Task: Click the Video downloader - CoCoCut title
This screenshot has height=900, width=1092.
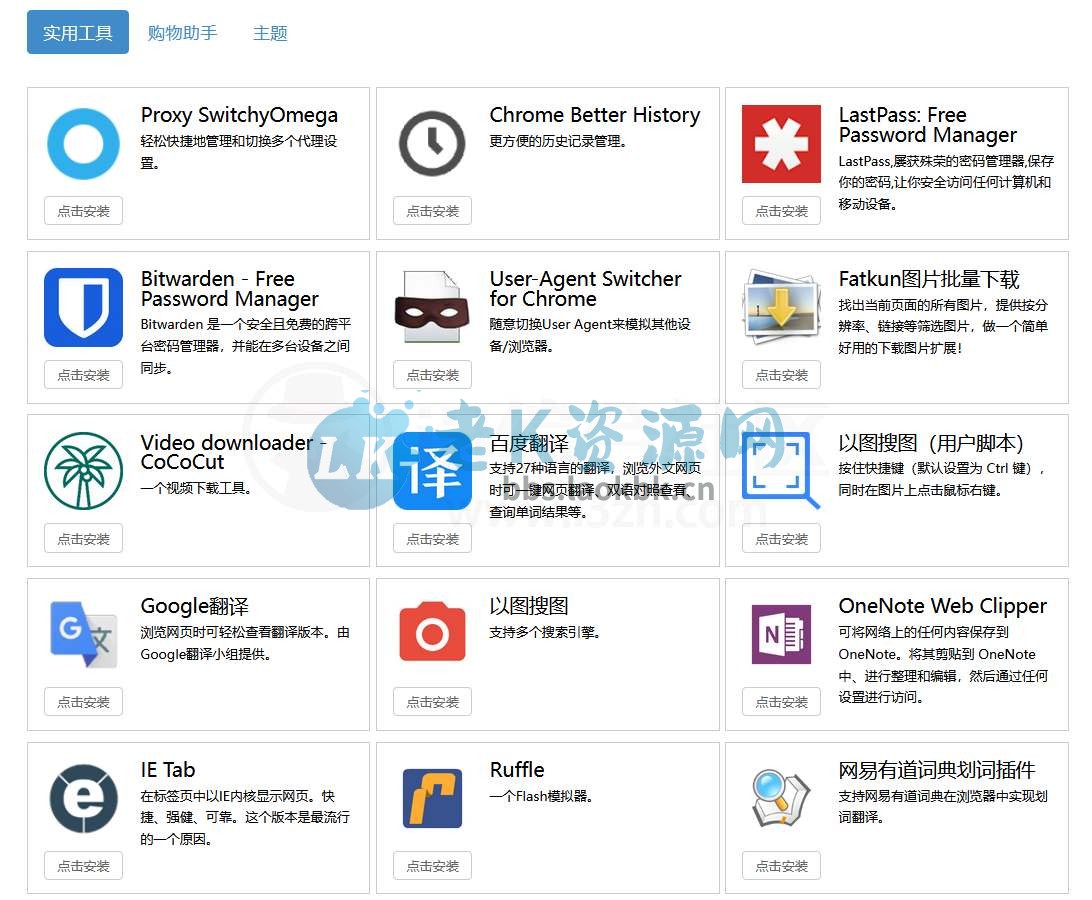Action: pyautogui.click(x=233, y=452)
